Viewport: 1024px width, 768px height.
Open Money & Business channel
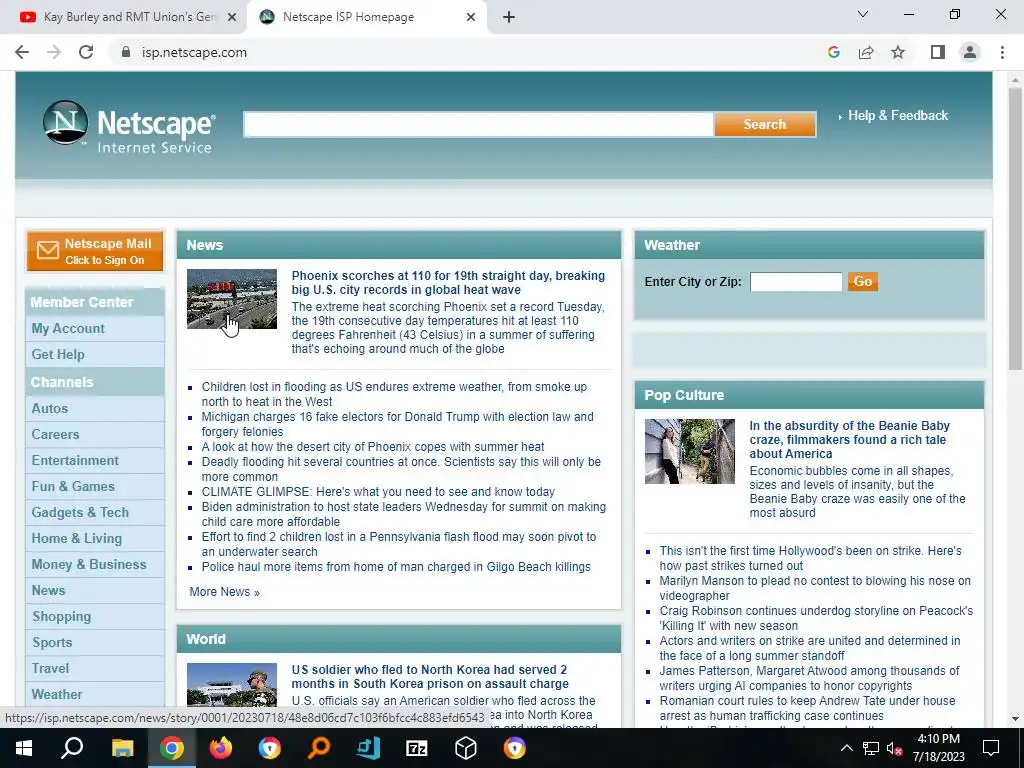coord(89,564)
